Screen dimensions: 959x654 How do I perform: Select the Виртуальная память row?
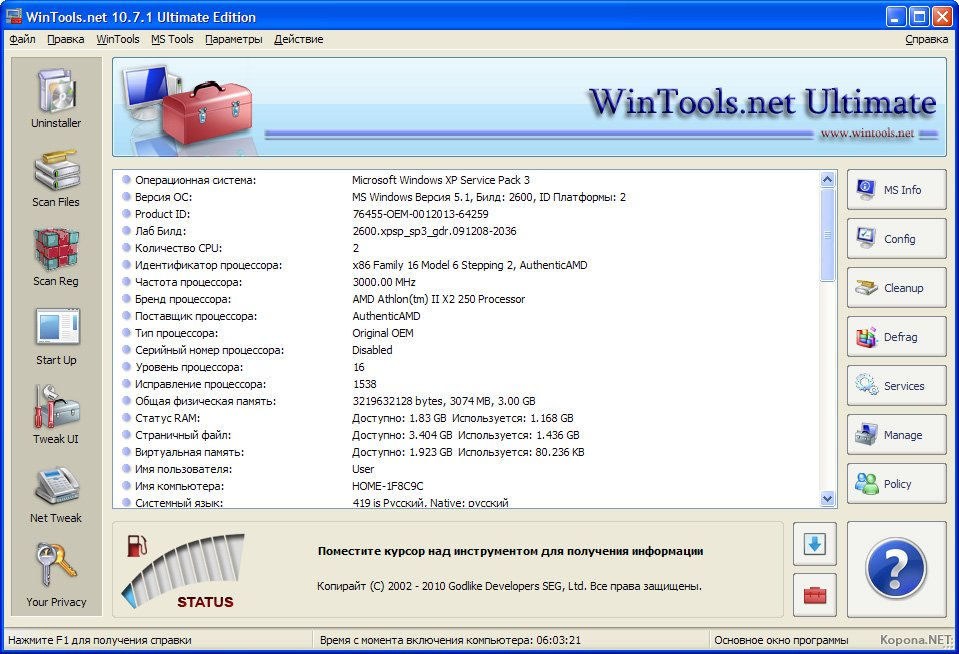click(x=466, y=452)
